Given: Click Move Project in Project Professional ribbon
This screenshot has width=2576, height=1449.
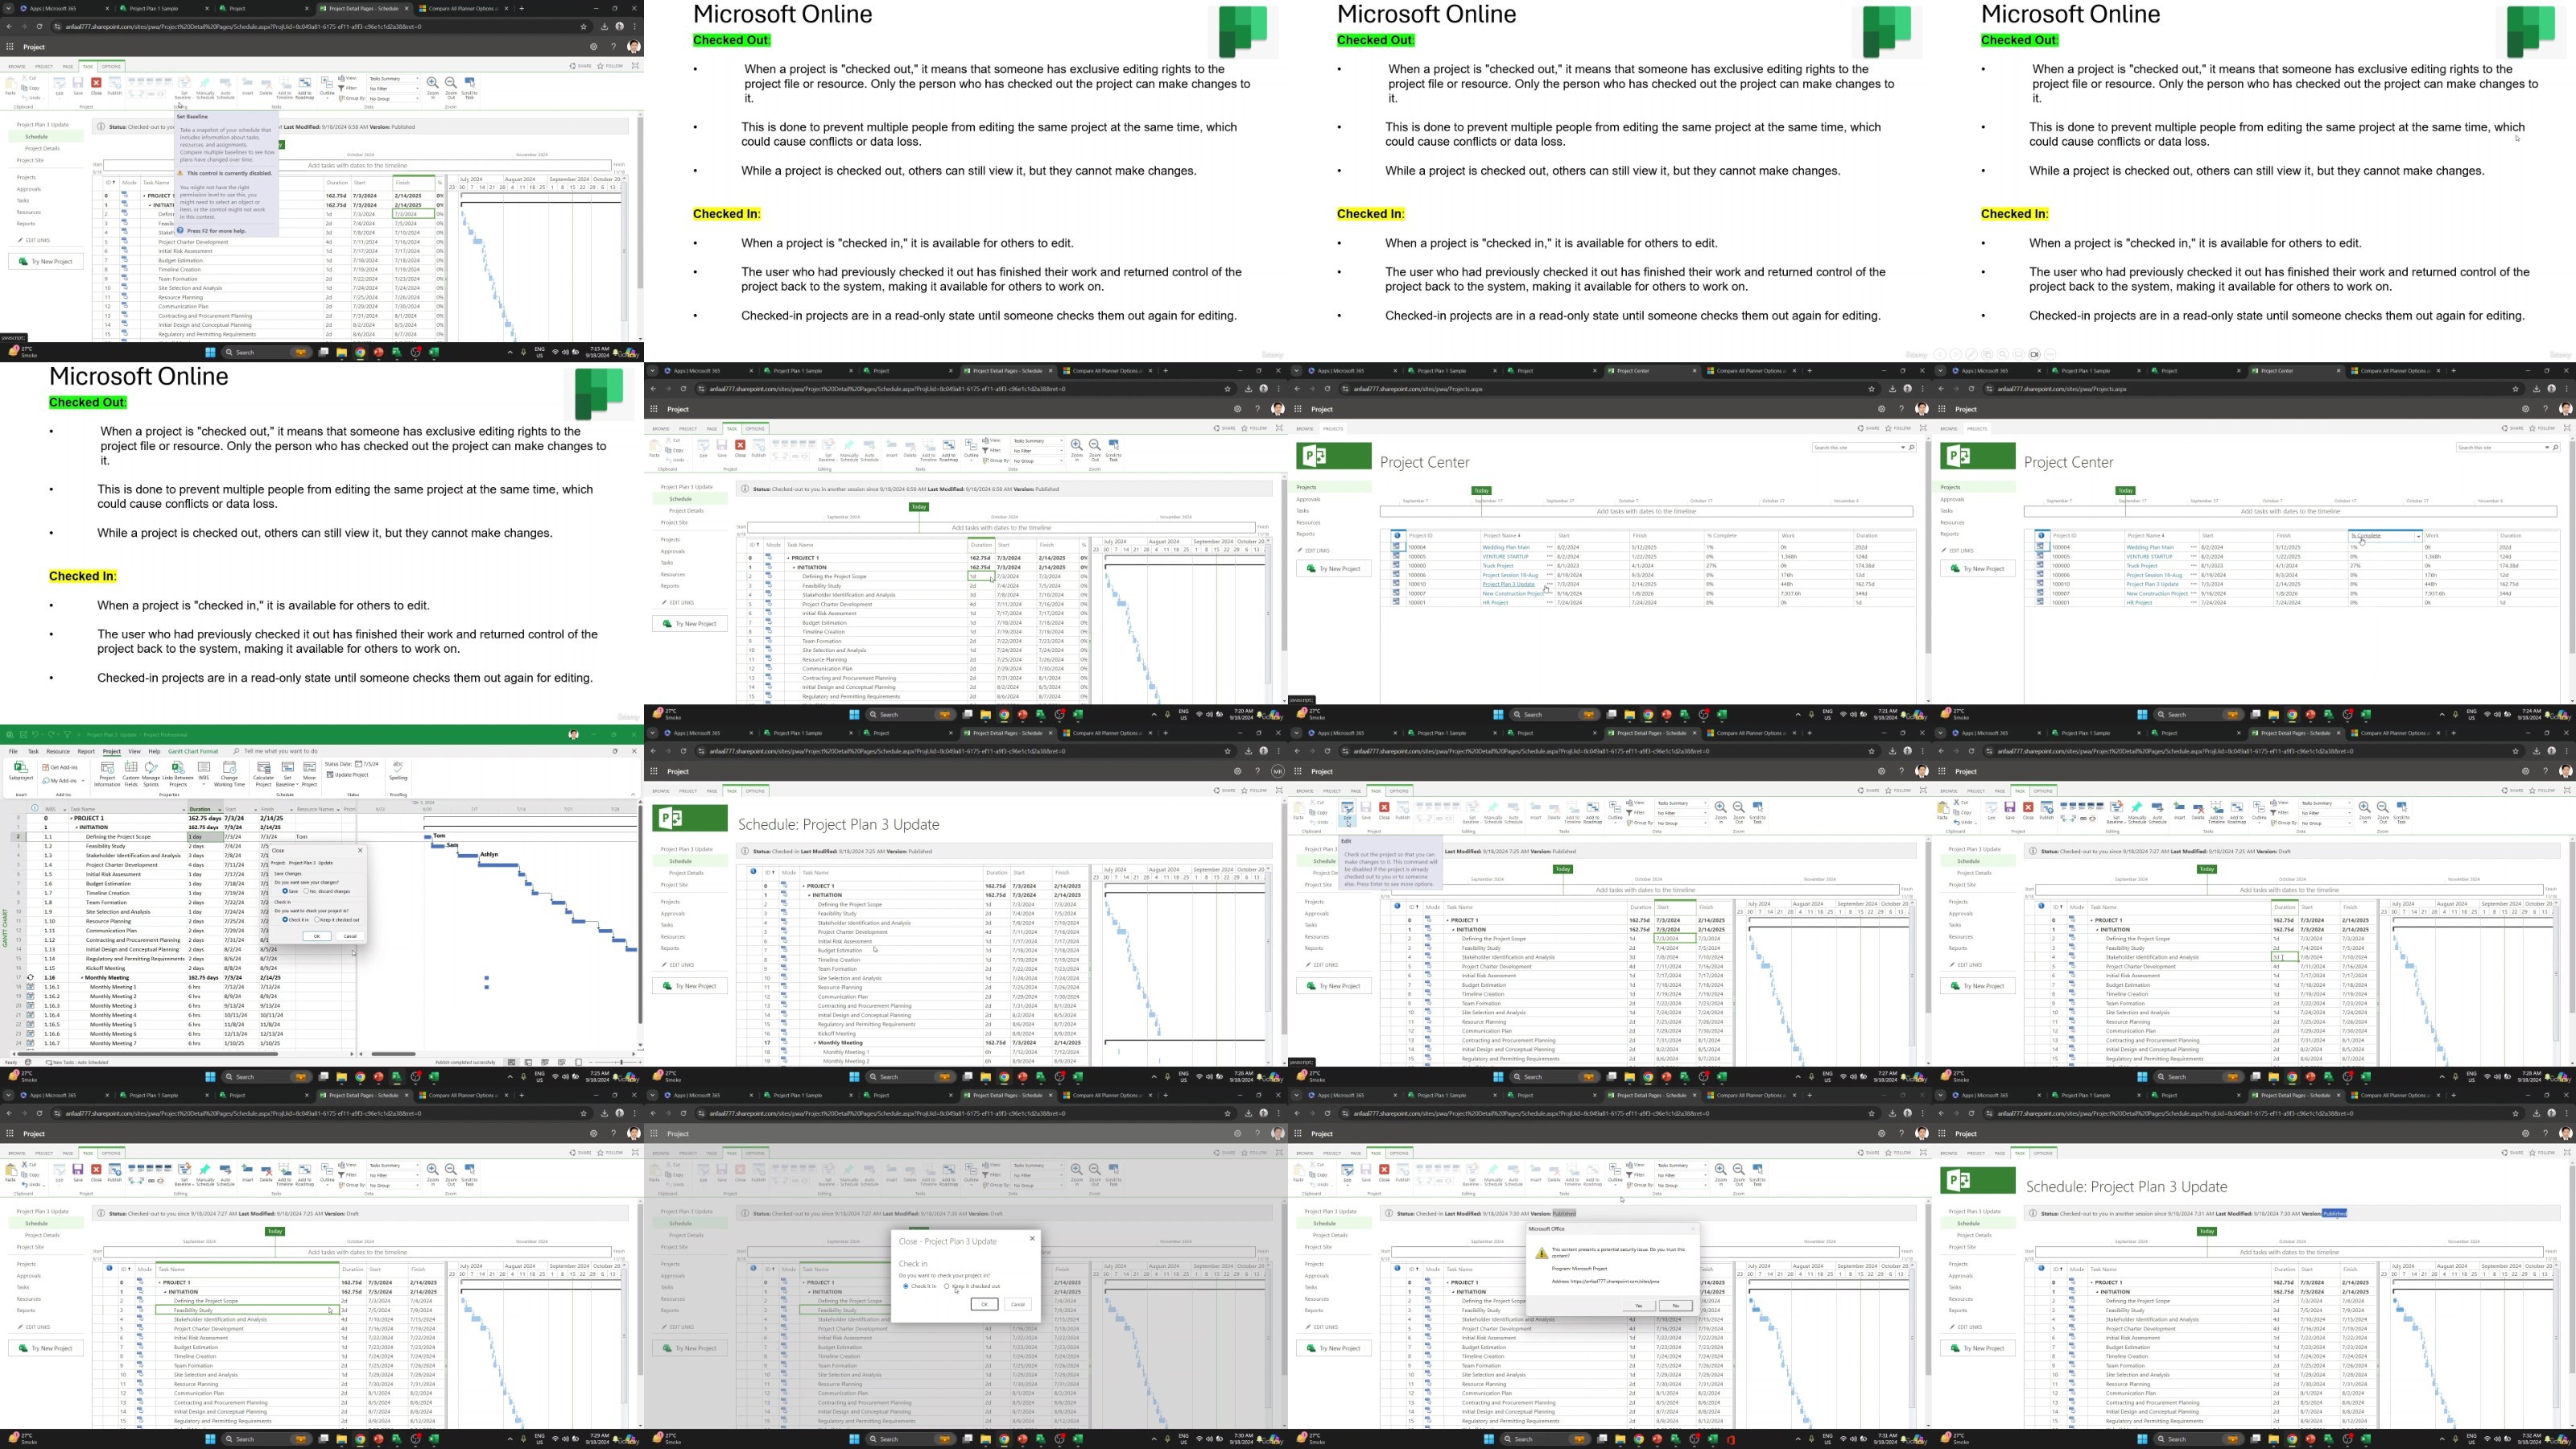Looking at the screenshot, I should (310, 773).
